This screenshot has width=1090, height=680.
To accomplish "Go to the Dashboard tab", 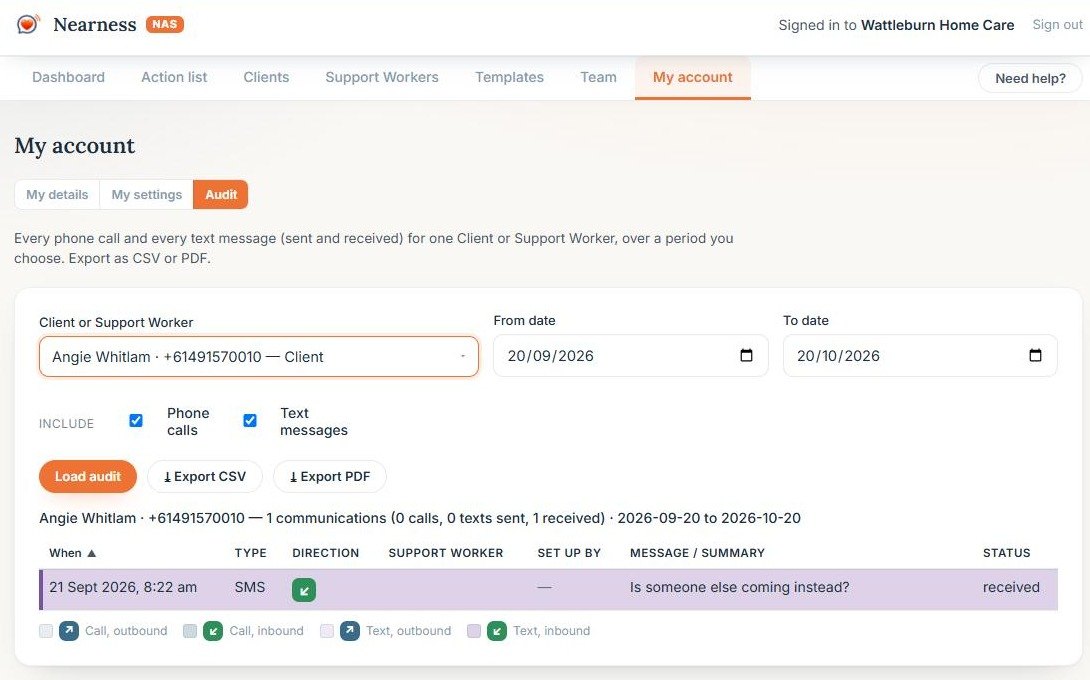I will [68, 77].
